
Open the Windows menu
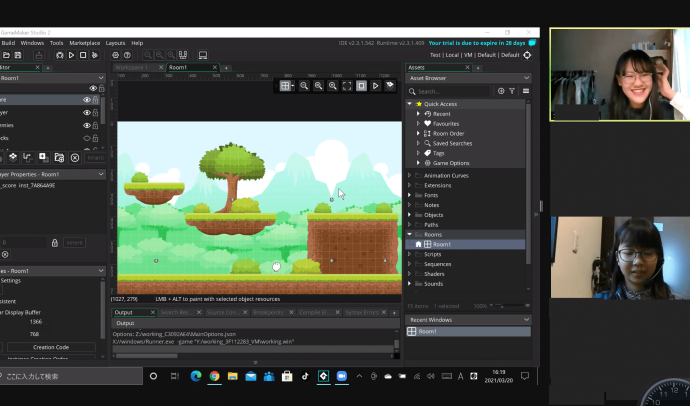pos(32,43)
